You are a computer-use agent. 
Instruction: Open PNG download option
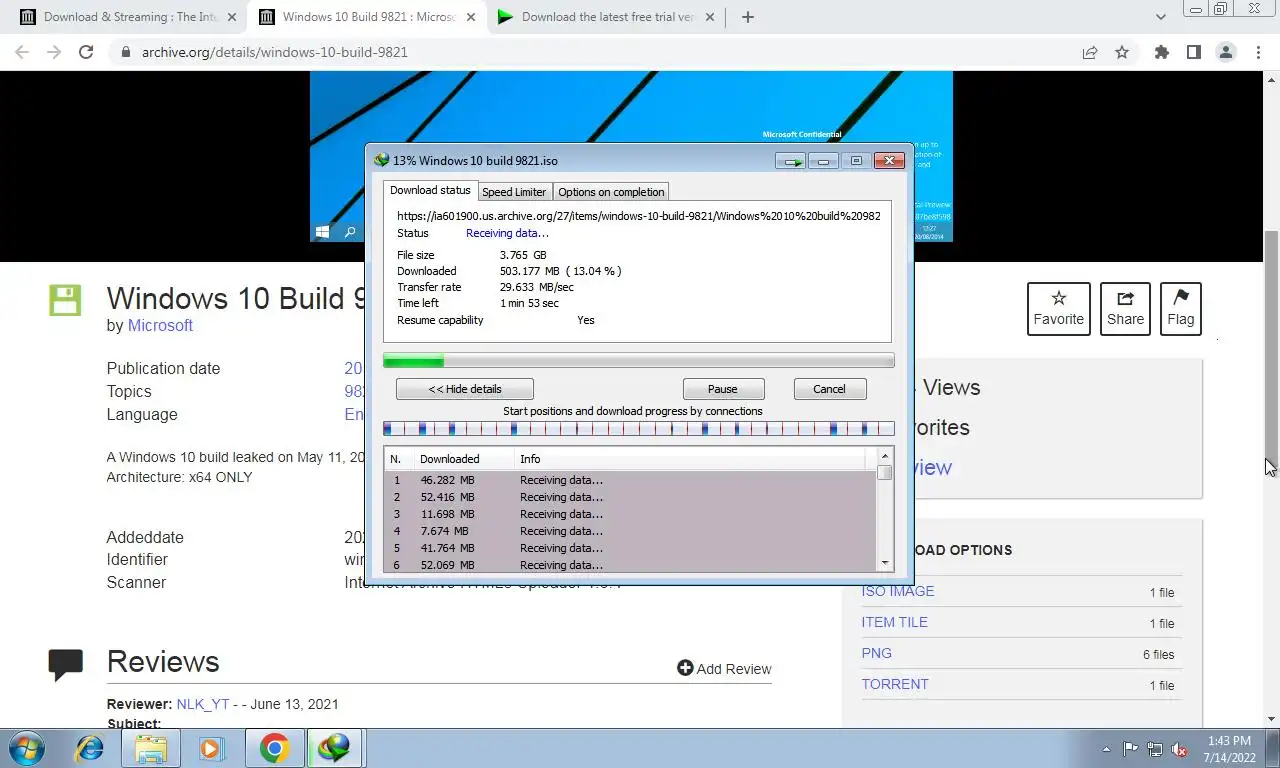click(877, 653)
